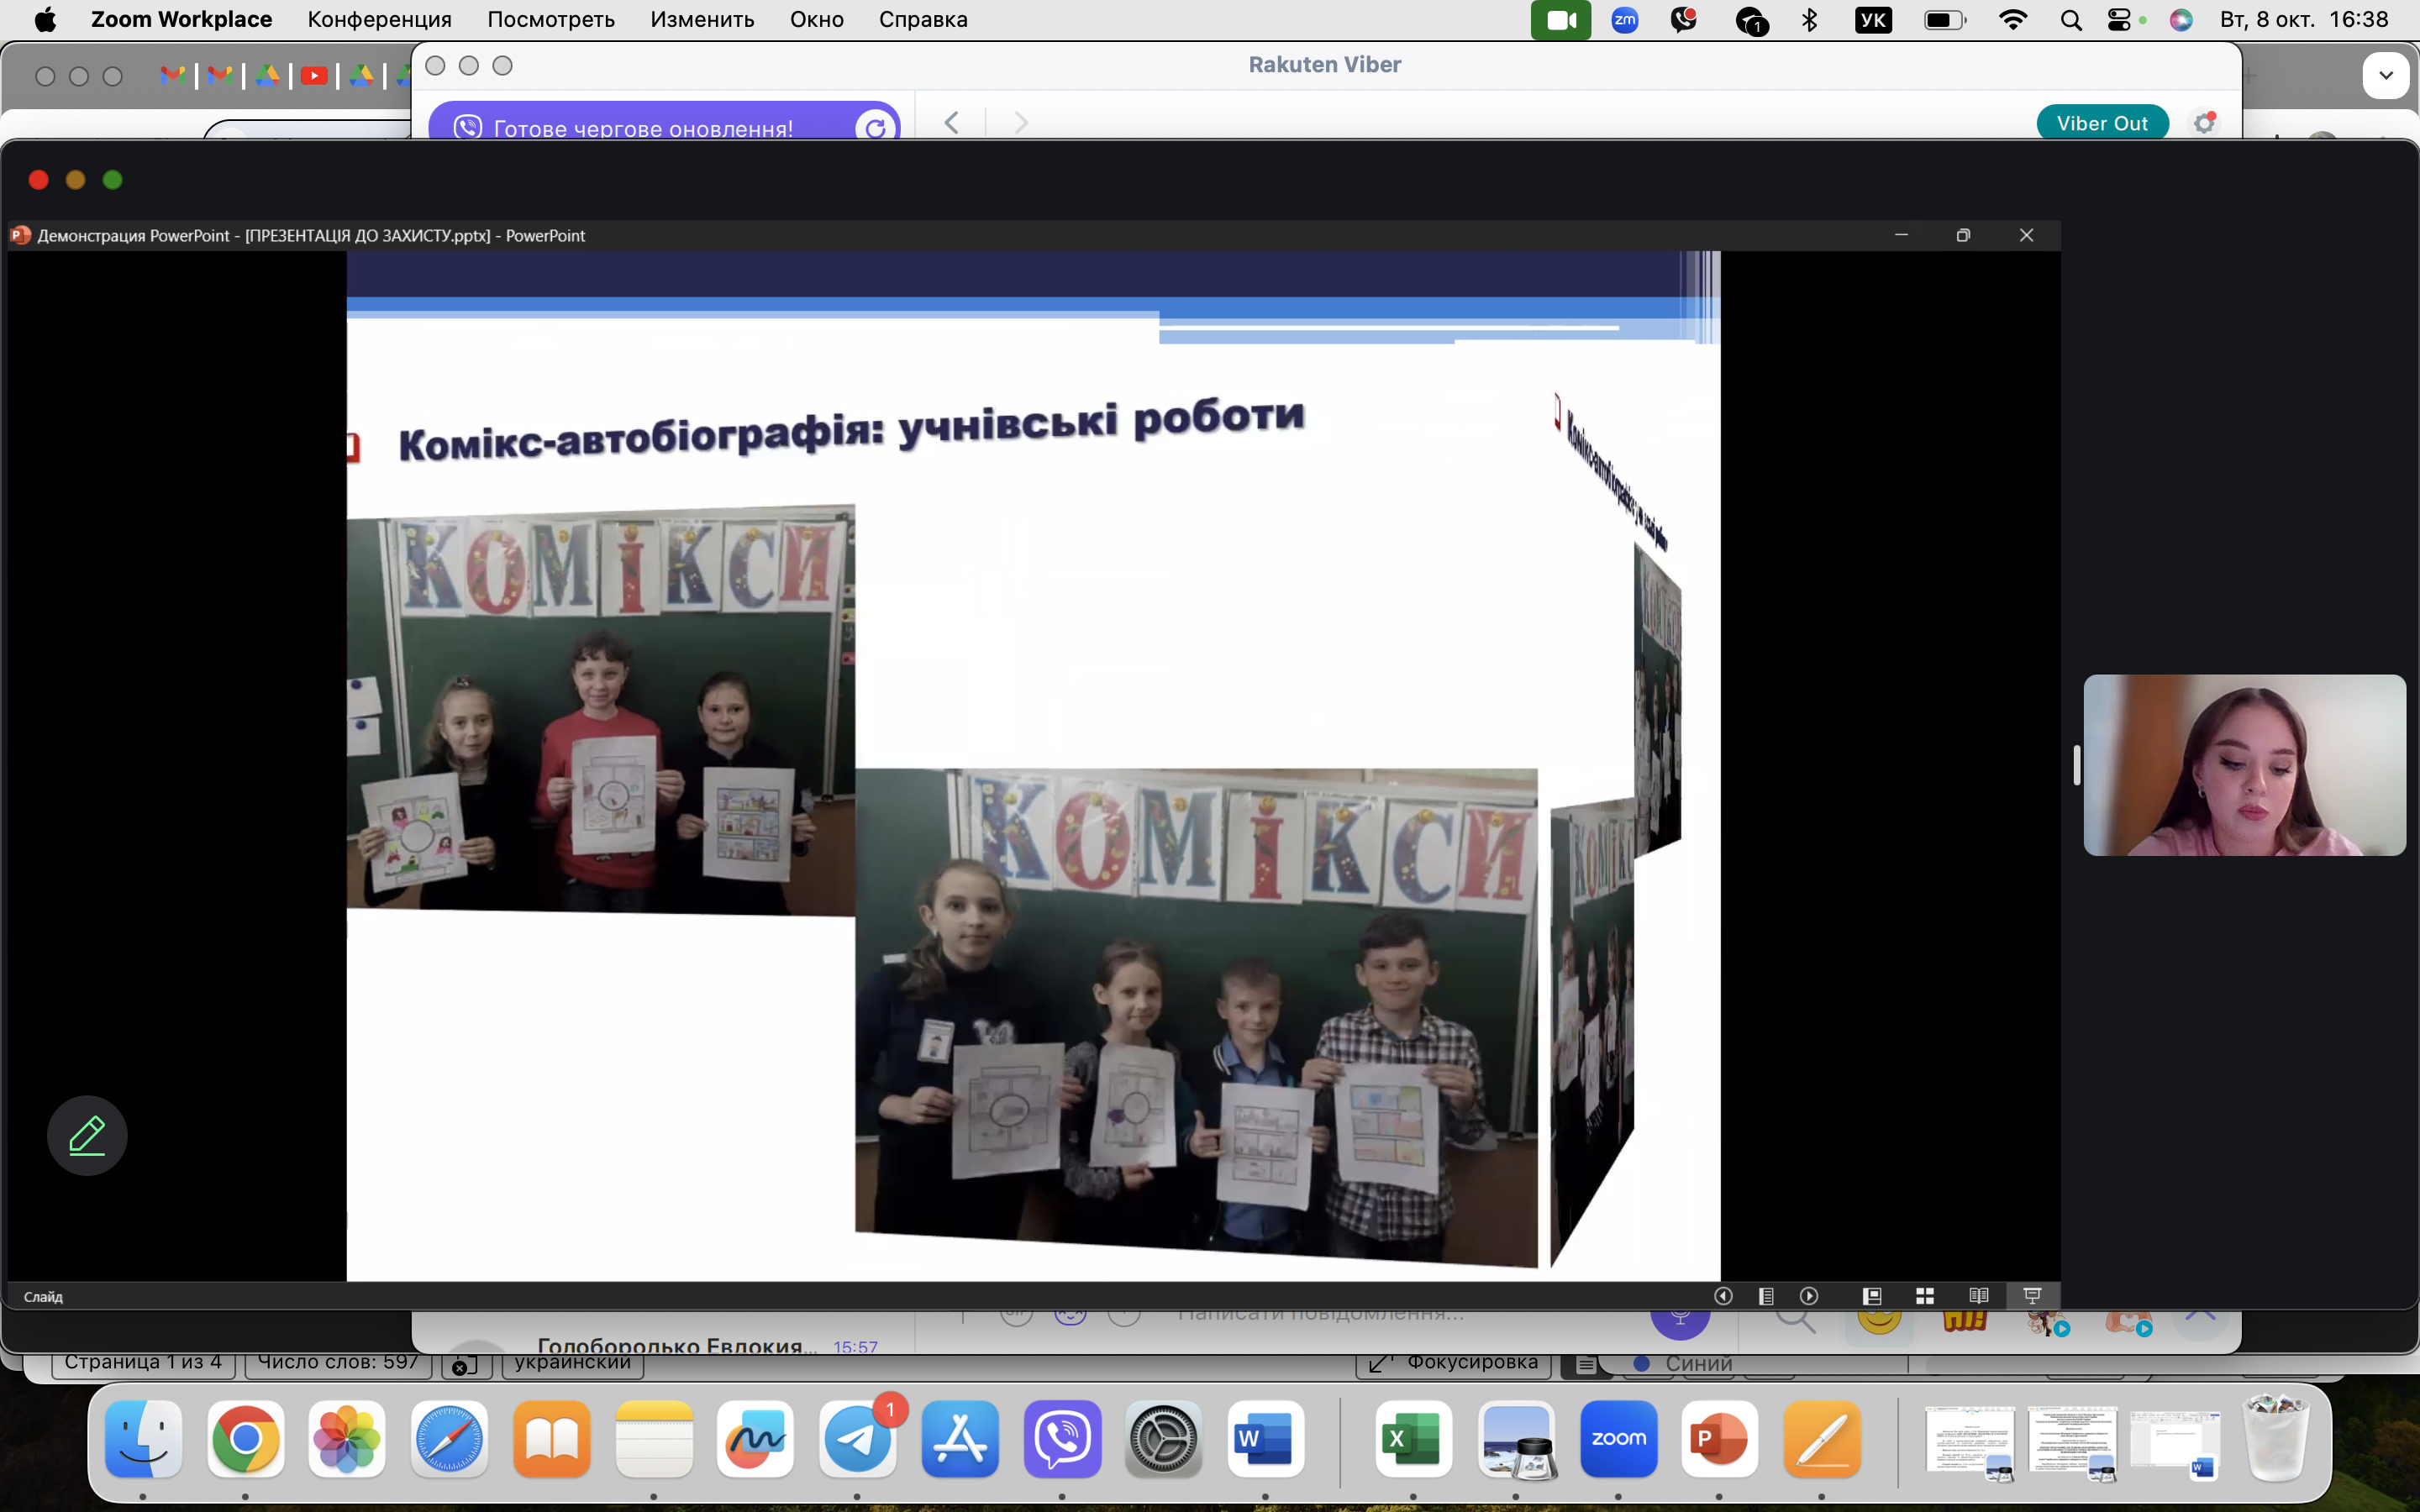Click the Viber menu bar icon
This screenshot has height=1512, width=2420.
tap(1684, 20)
